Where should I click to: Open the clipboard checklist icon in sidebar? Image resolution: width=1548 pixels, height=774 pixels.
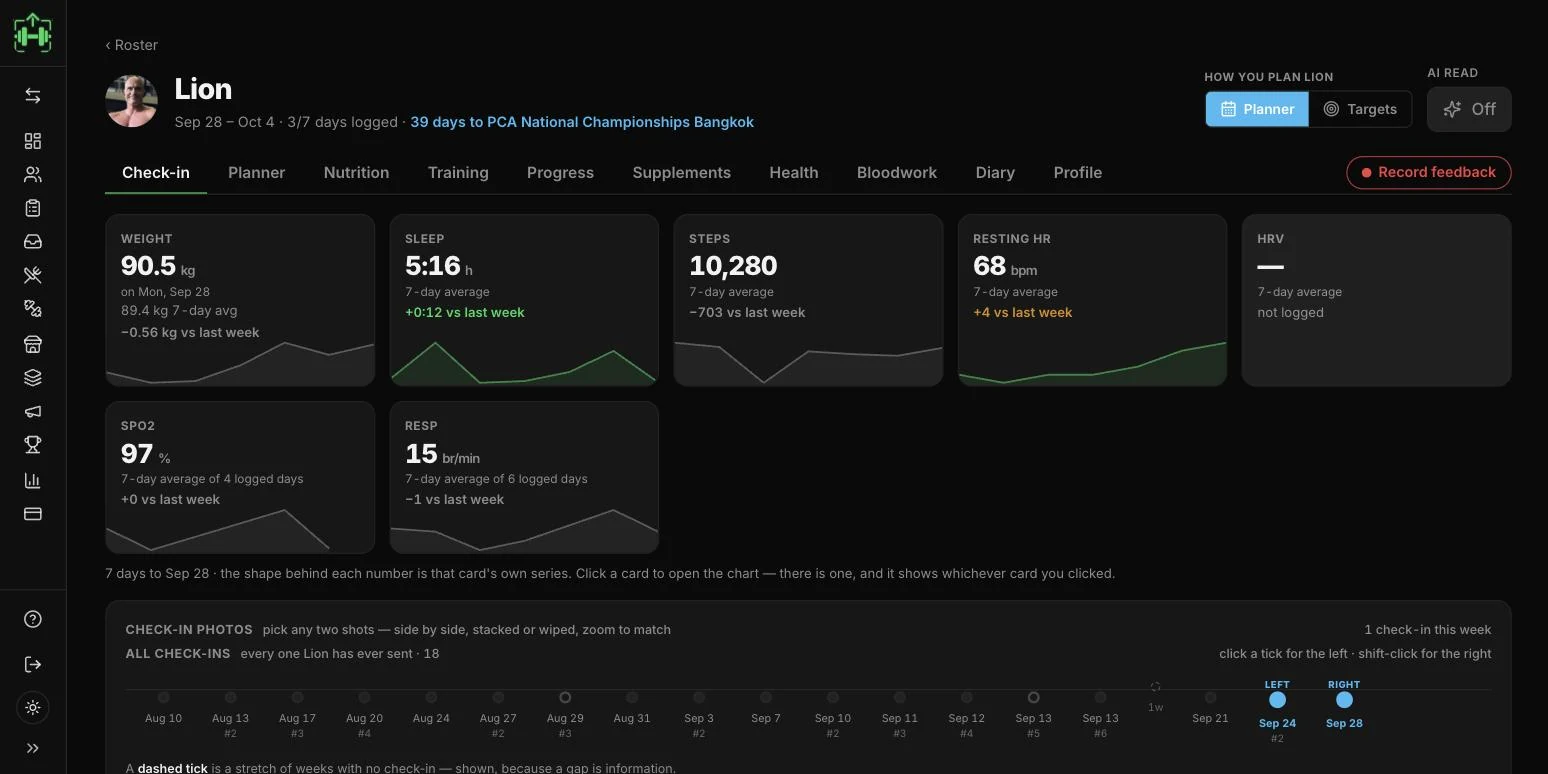33,208
